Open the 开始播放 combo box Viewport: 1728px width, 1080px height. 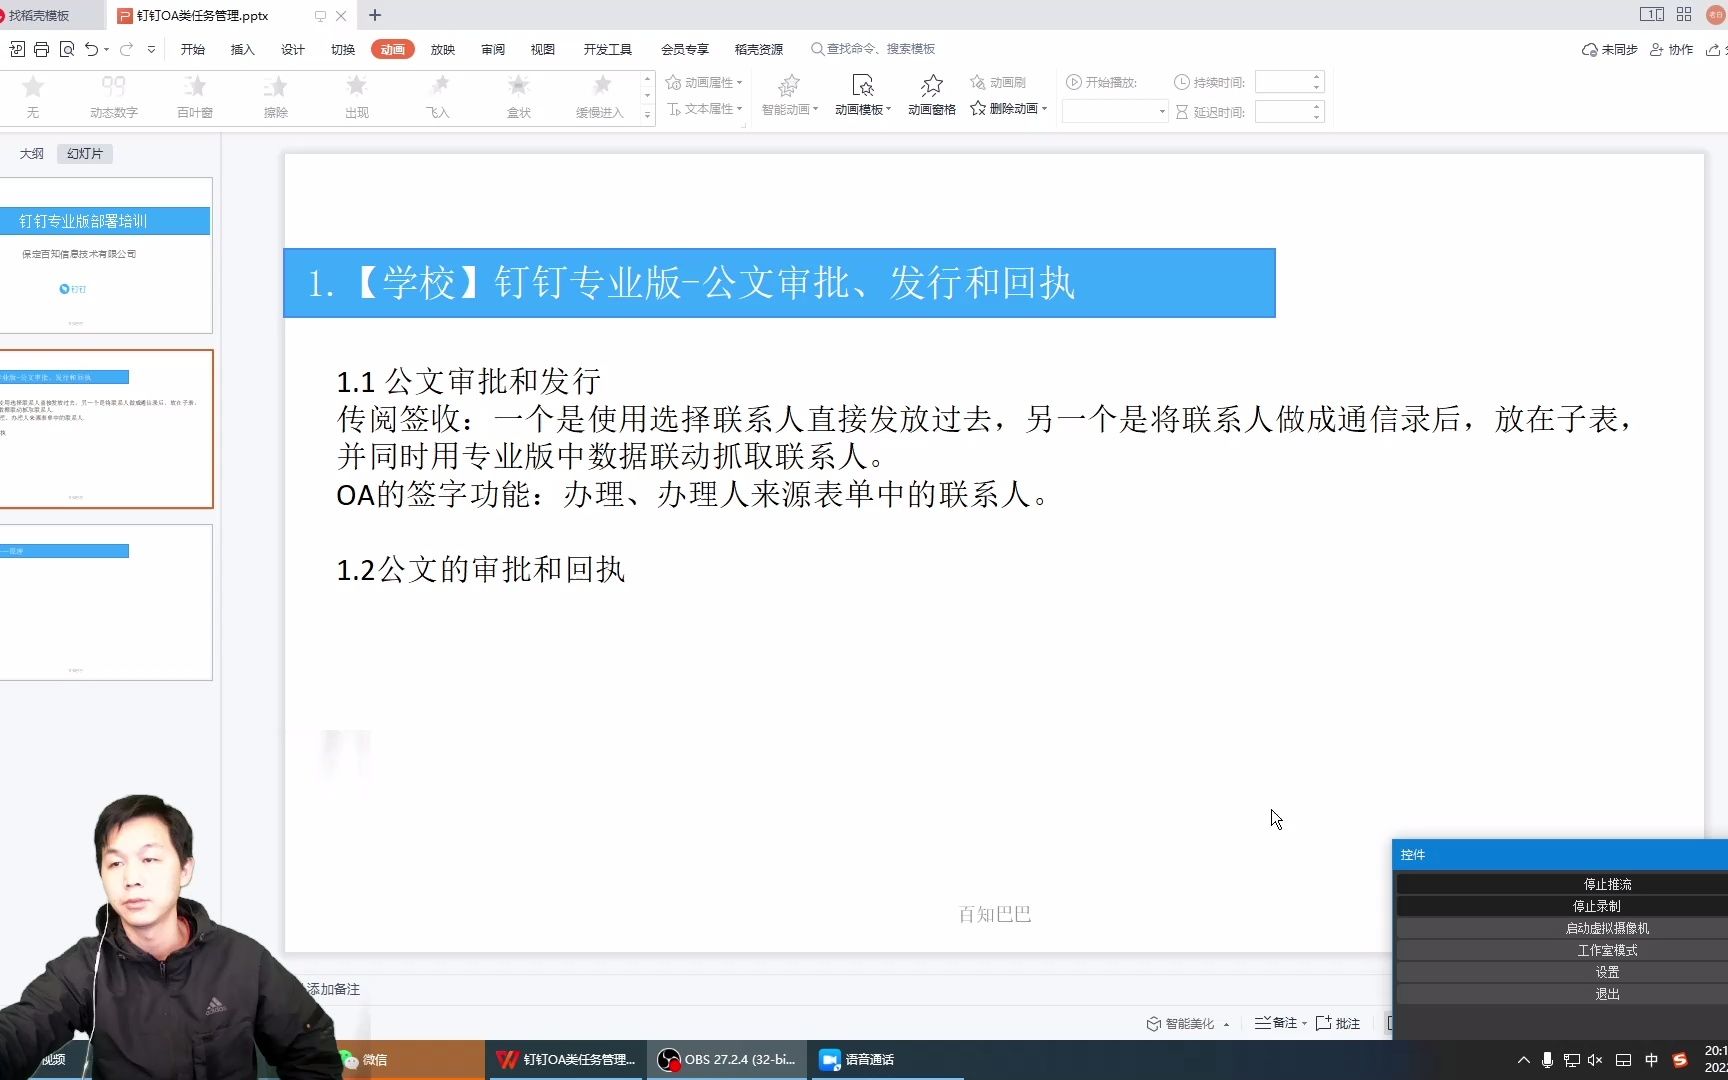[1115, 111]
